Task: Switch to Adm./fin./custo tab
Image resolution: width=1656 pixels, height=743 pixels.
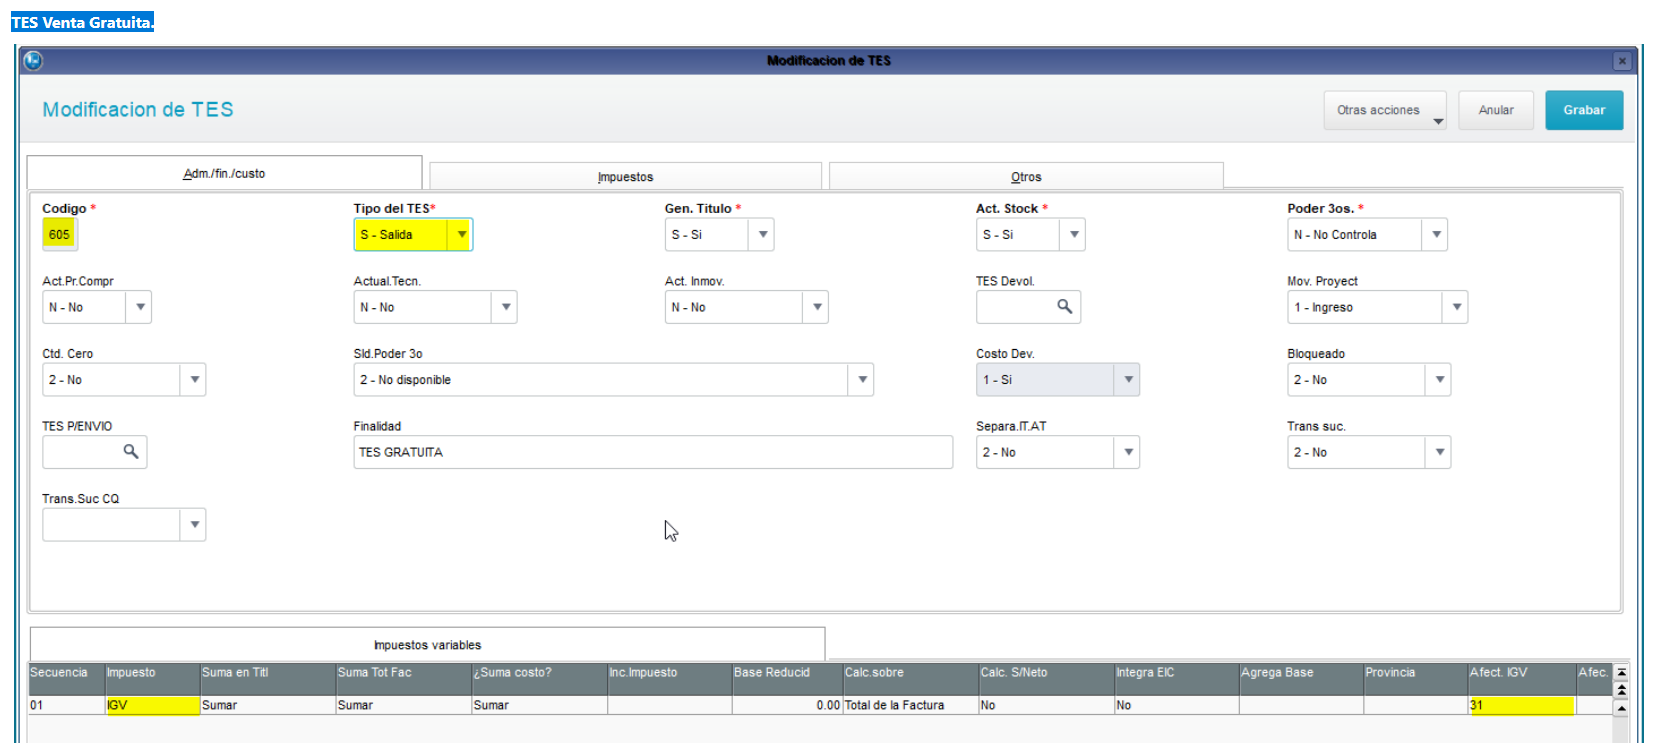Action: coord(224,173)
